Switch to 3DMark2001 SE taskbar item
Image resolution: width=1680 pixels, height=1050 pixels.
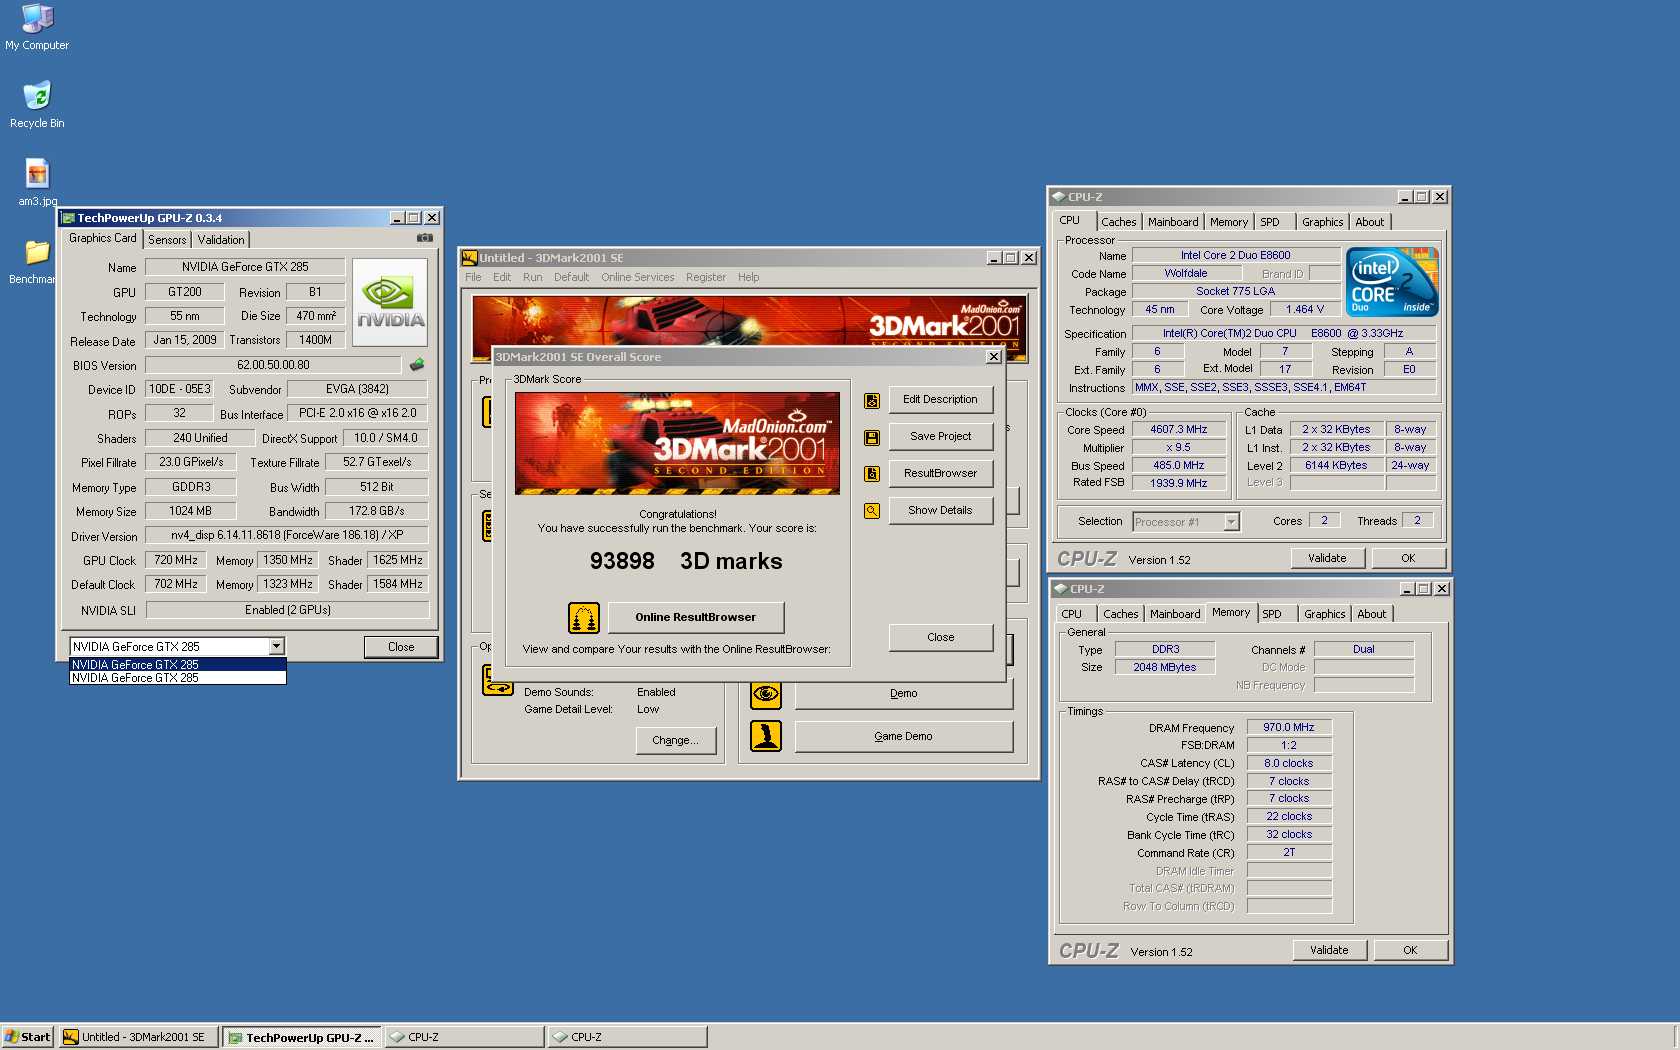tap(139, 1037)
